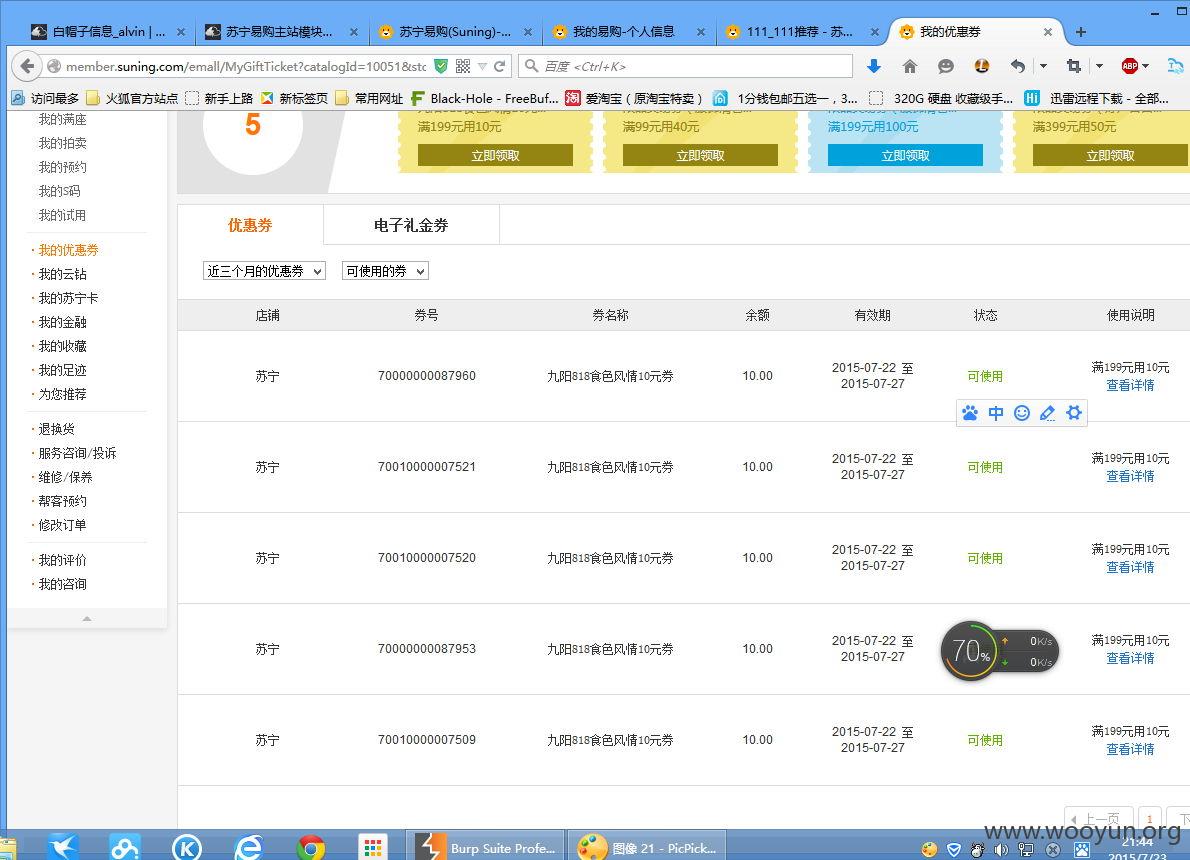Click the pencil handwriting IME icon

point(1047,413)
